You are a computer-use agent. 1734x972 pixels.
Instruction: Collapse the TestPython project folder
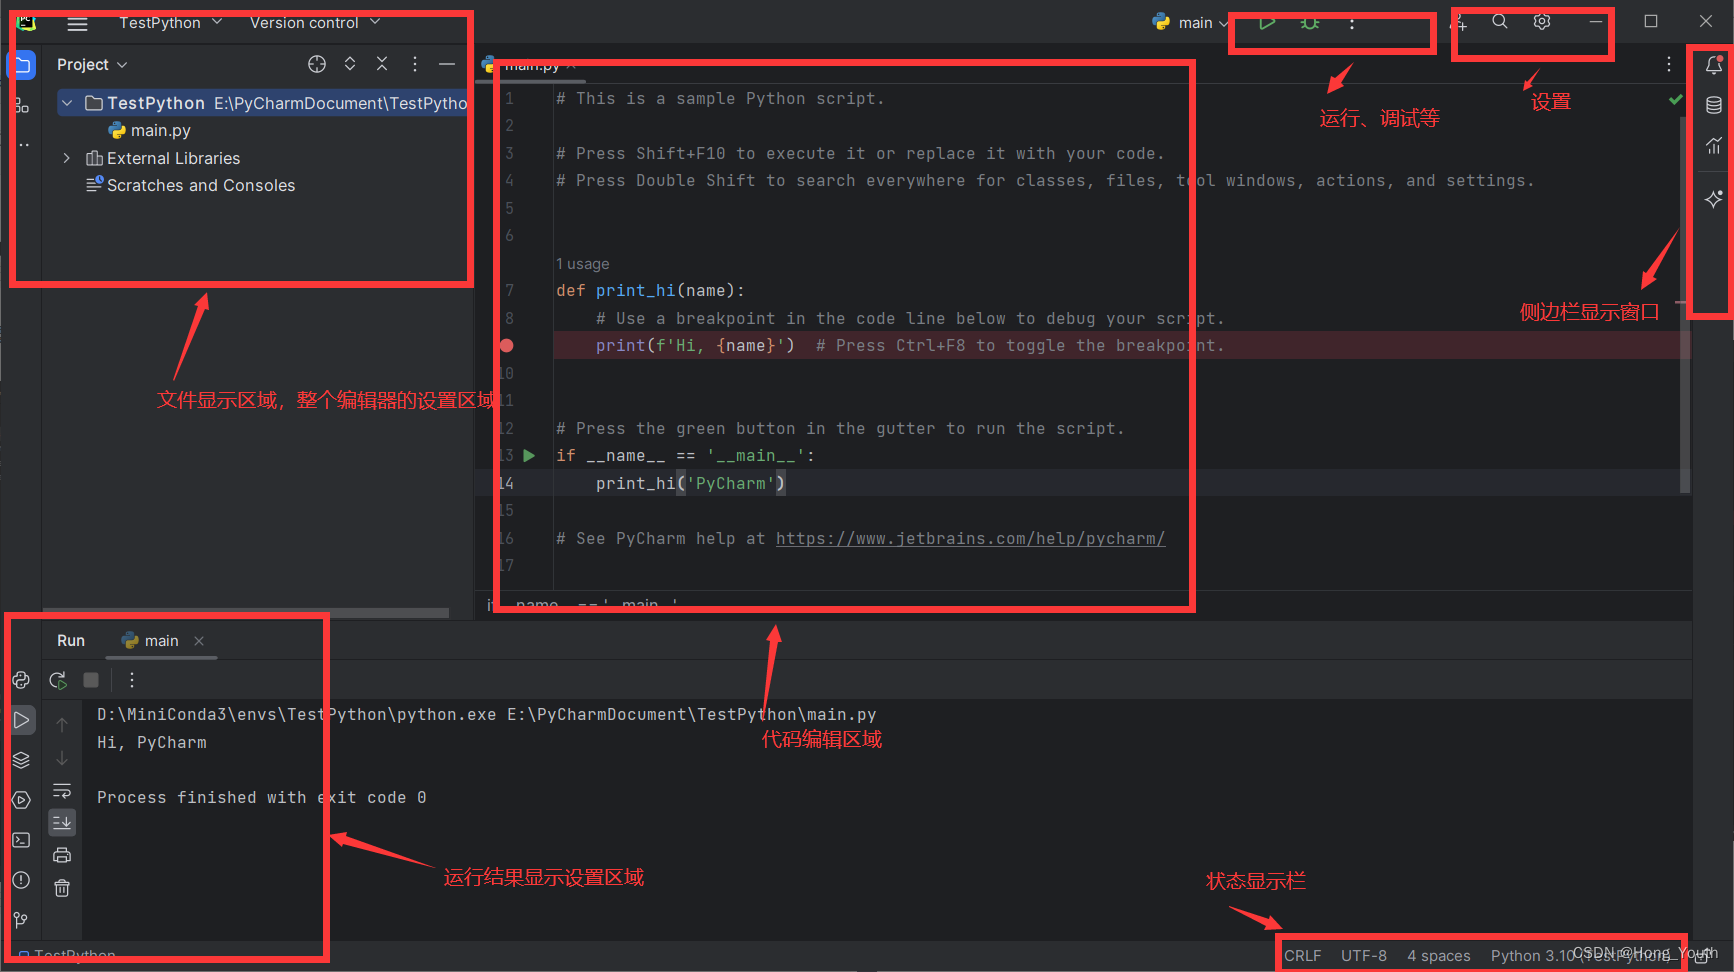point(67,103)
